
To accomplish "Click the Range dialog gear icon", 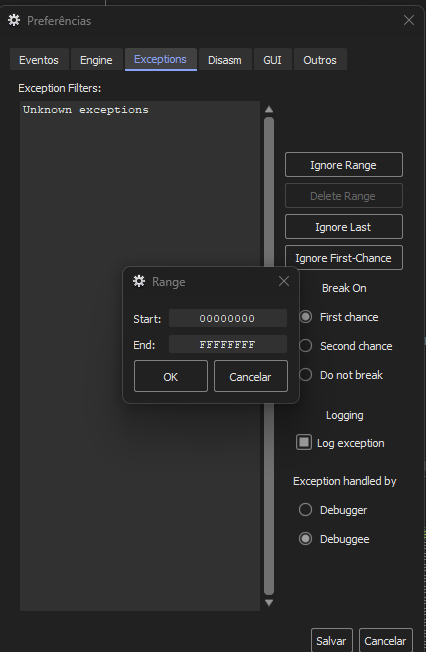I will pos(139,282).
